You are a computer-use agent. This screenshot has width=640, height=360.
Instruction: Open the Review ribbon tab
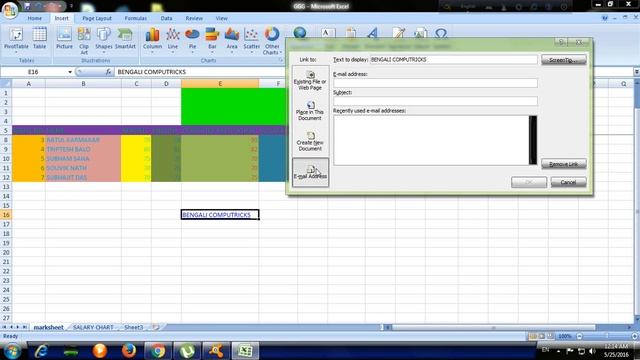(x=194, y=18)
